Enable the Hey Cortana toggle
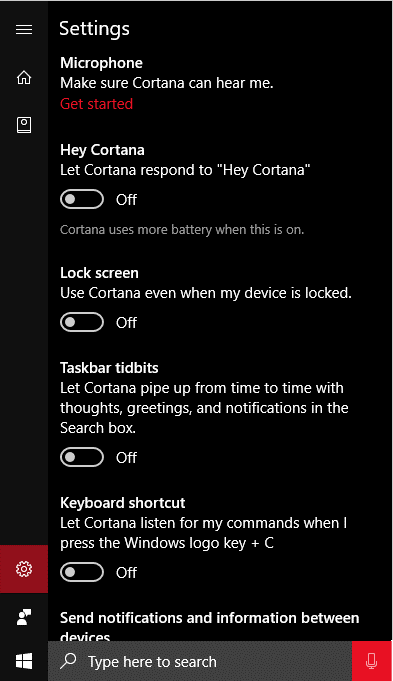 (x=82, y=199)
